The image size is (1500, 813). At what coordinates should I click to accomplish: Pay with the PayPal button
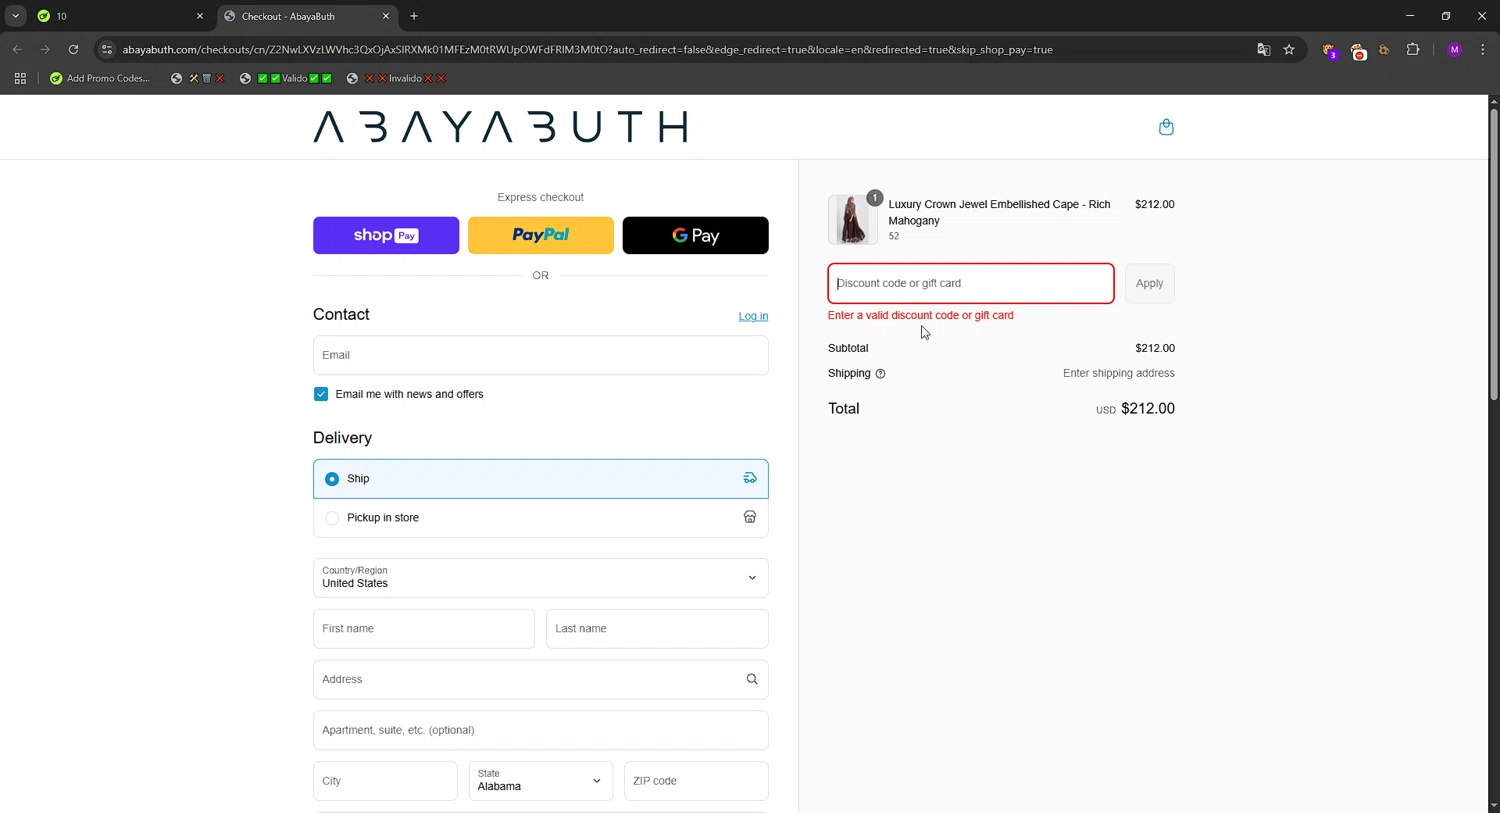541,235
